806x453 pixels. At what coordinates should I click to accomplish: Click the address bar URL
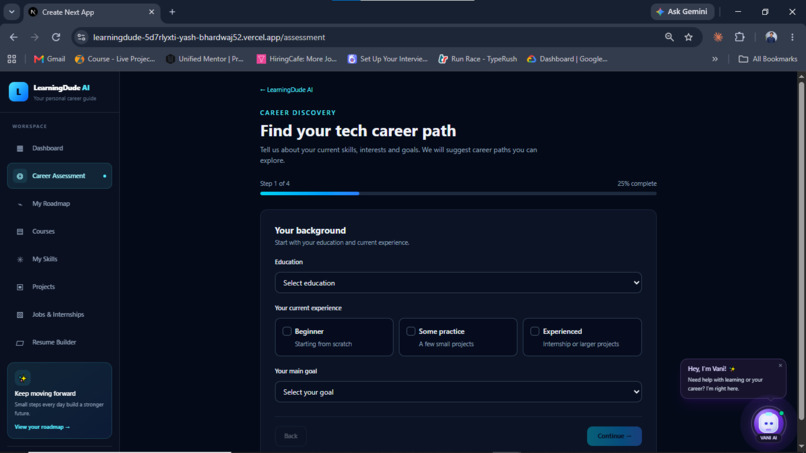(209, 37)
